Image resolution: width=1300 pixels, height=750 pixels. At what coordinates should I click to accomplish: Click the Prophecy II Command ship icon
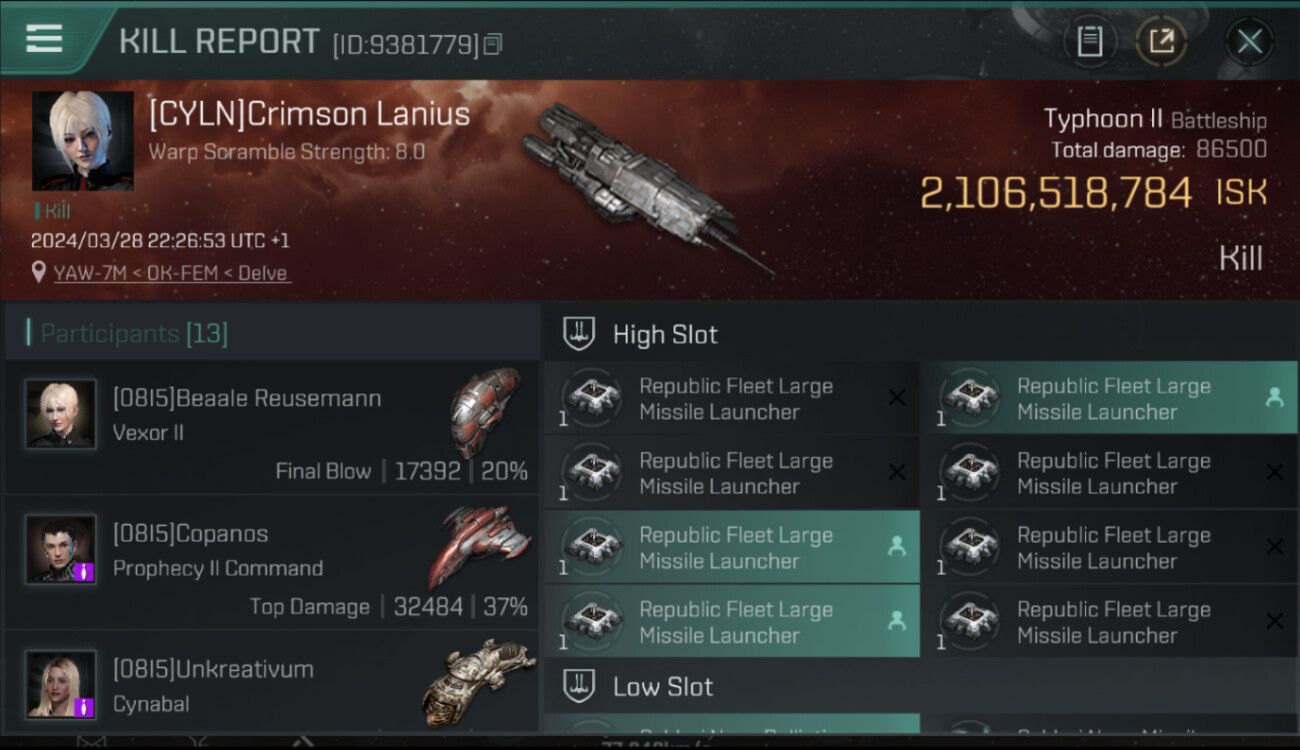(478, 546)
